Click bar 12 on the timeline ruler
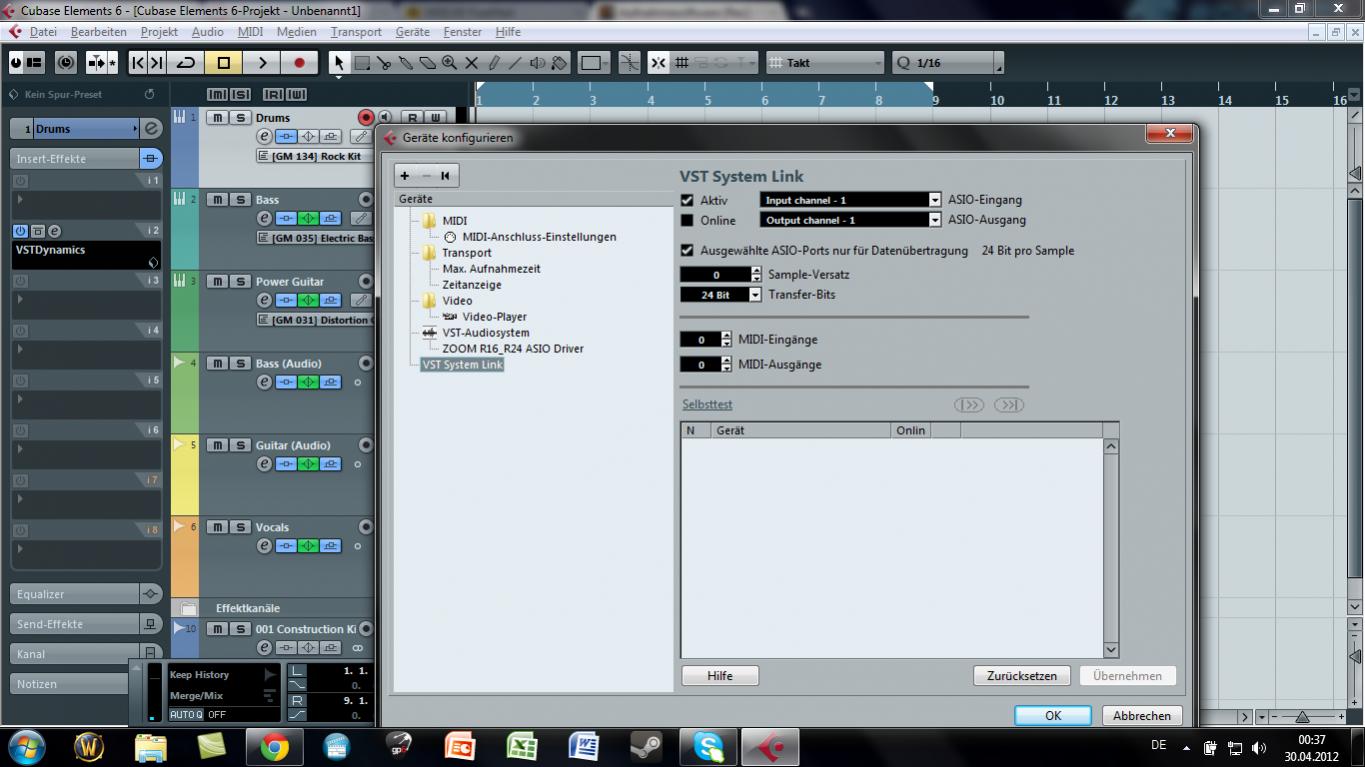1365x767 pixels. (x=1111, y=100)
